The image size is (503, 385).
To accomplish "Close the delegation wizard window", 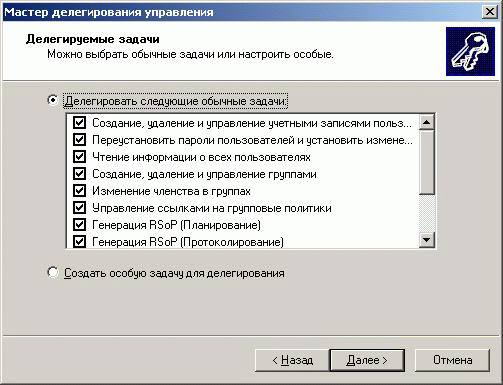I will click(x=490, y=12).
